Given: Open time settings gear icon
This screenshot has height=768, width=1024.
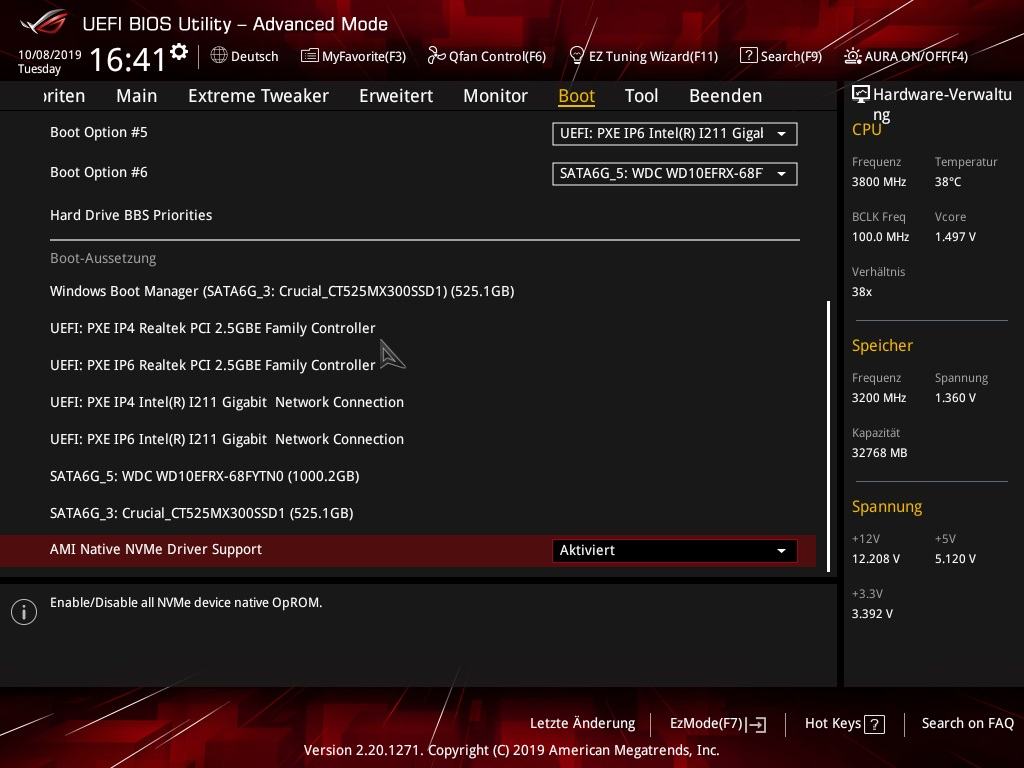Looking at the screenshot, I should (179, 52).
